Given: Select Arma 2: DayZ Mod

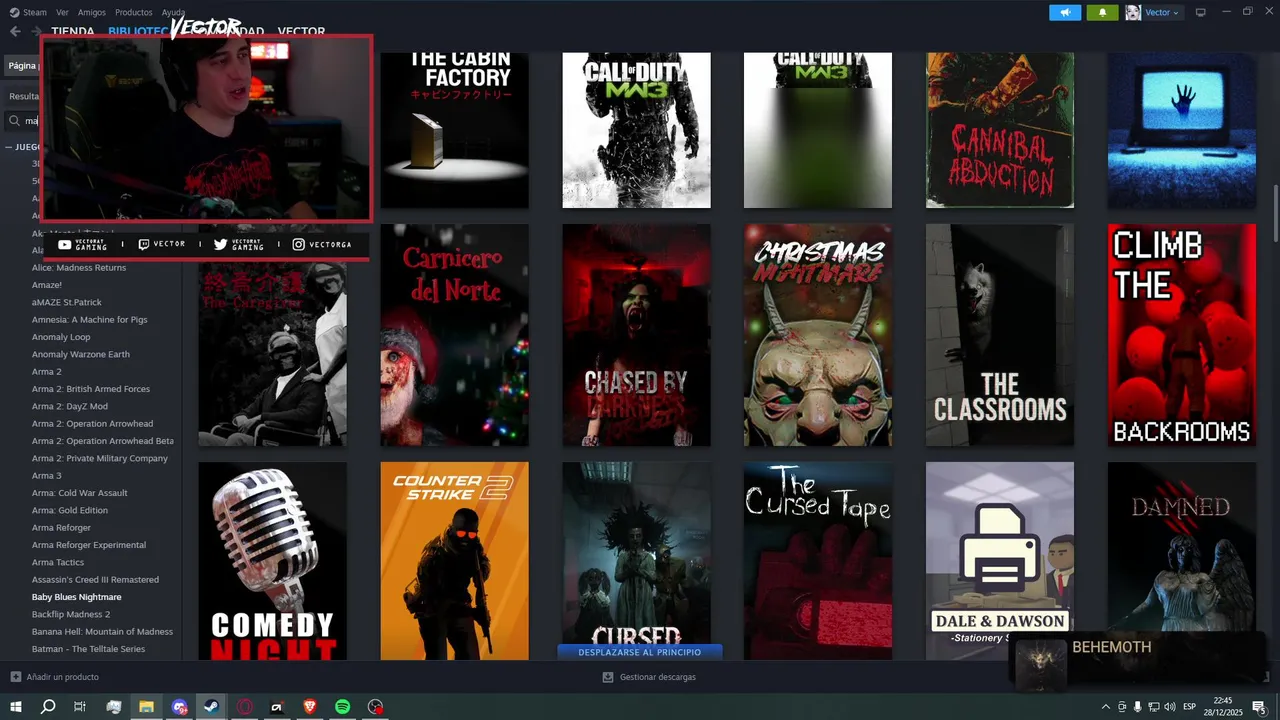Looking at the screenshot, I should tap(70, 406).
